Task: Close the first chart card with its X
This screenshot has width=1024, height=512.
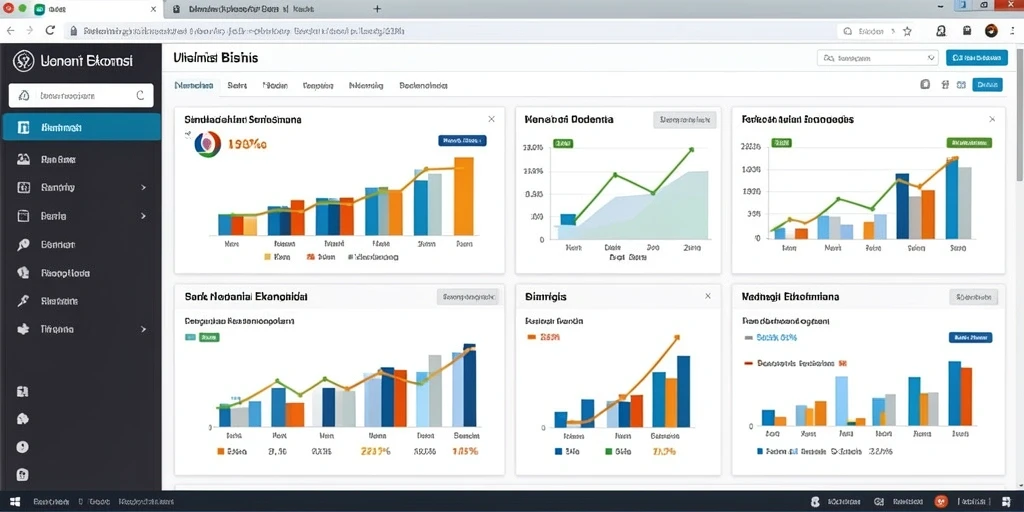Action: coord(491,119)
